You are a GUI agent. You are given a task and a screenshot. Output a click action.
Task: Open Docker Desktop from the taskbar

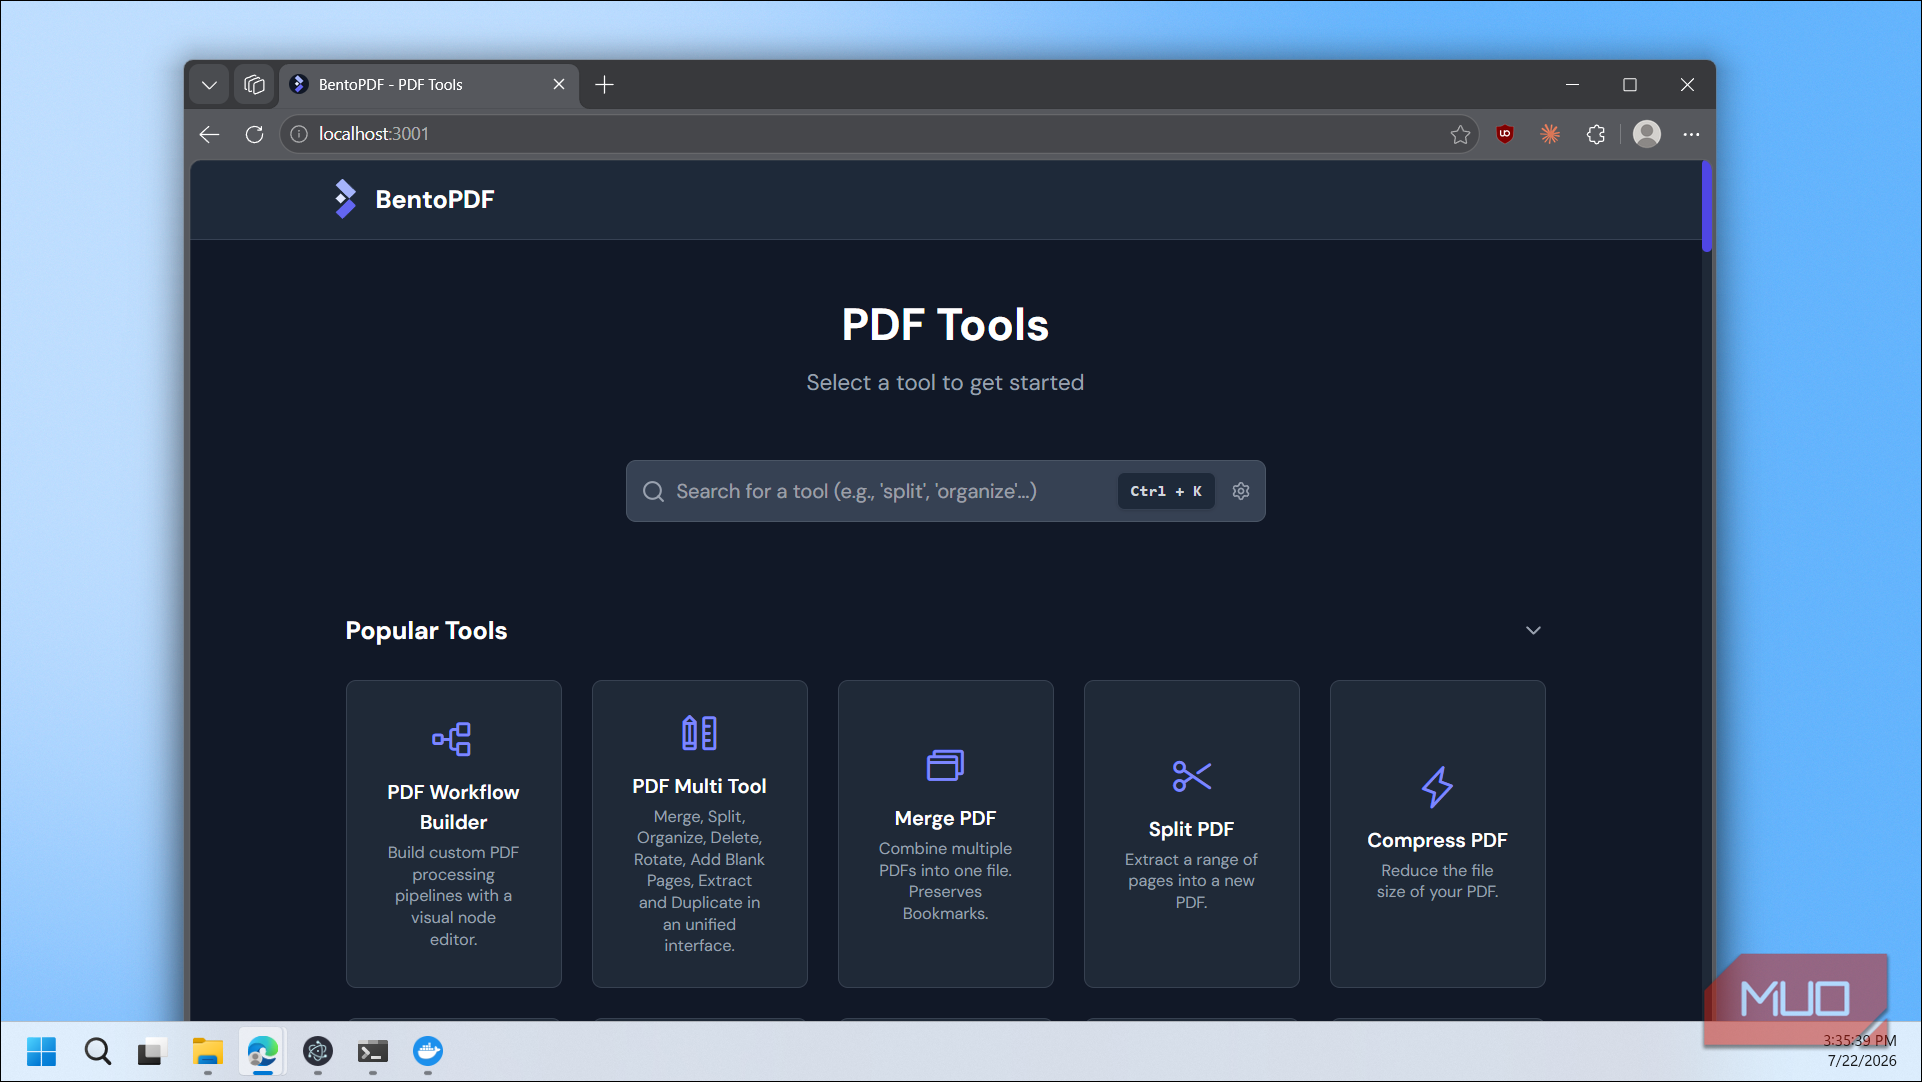(x=427, y=1052)
